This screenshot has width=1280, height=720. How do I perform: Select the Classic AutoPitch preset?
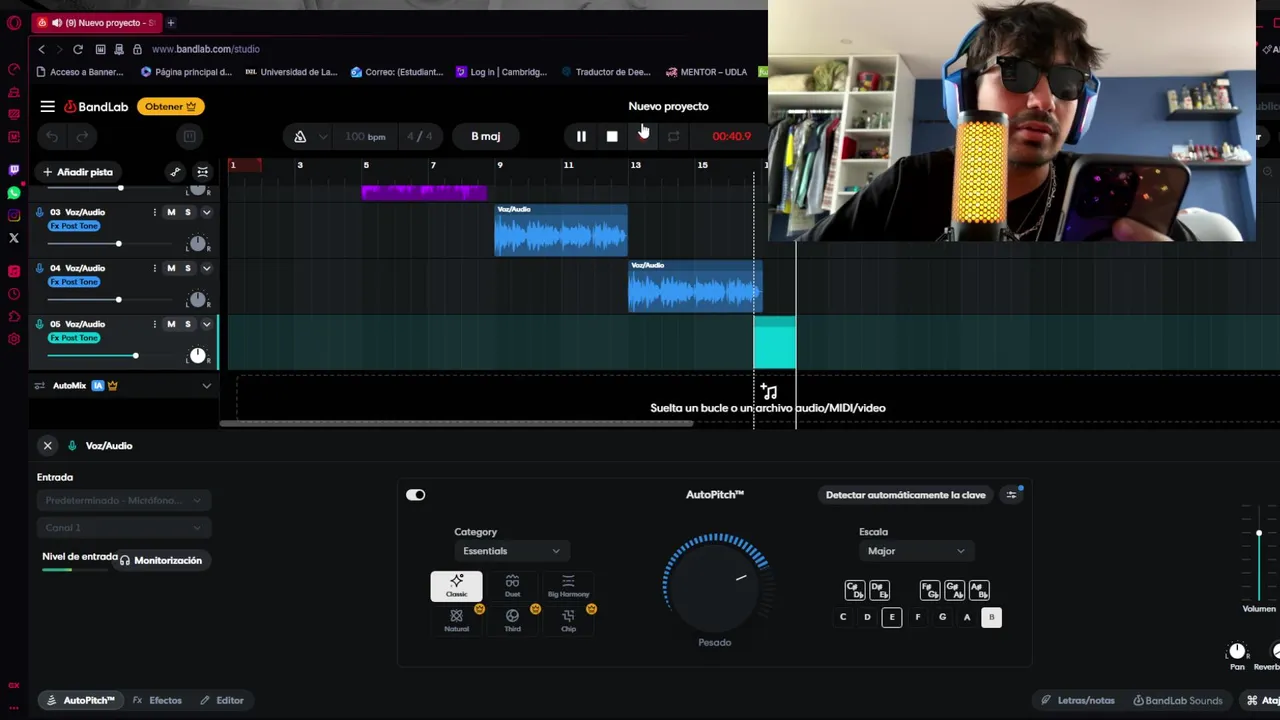[x=456, y=586]
